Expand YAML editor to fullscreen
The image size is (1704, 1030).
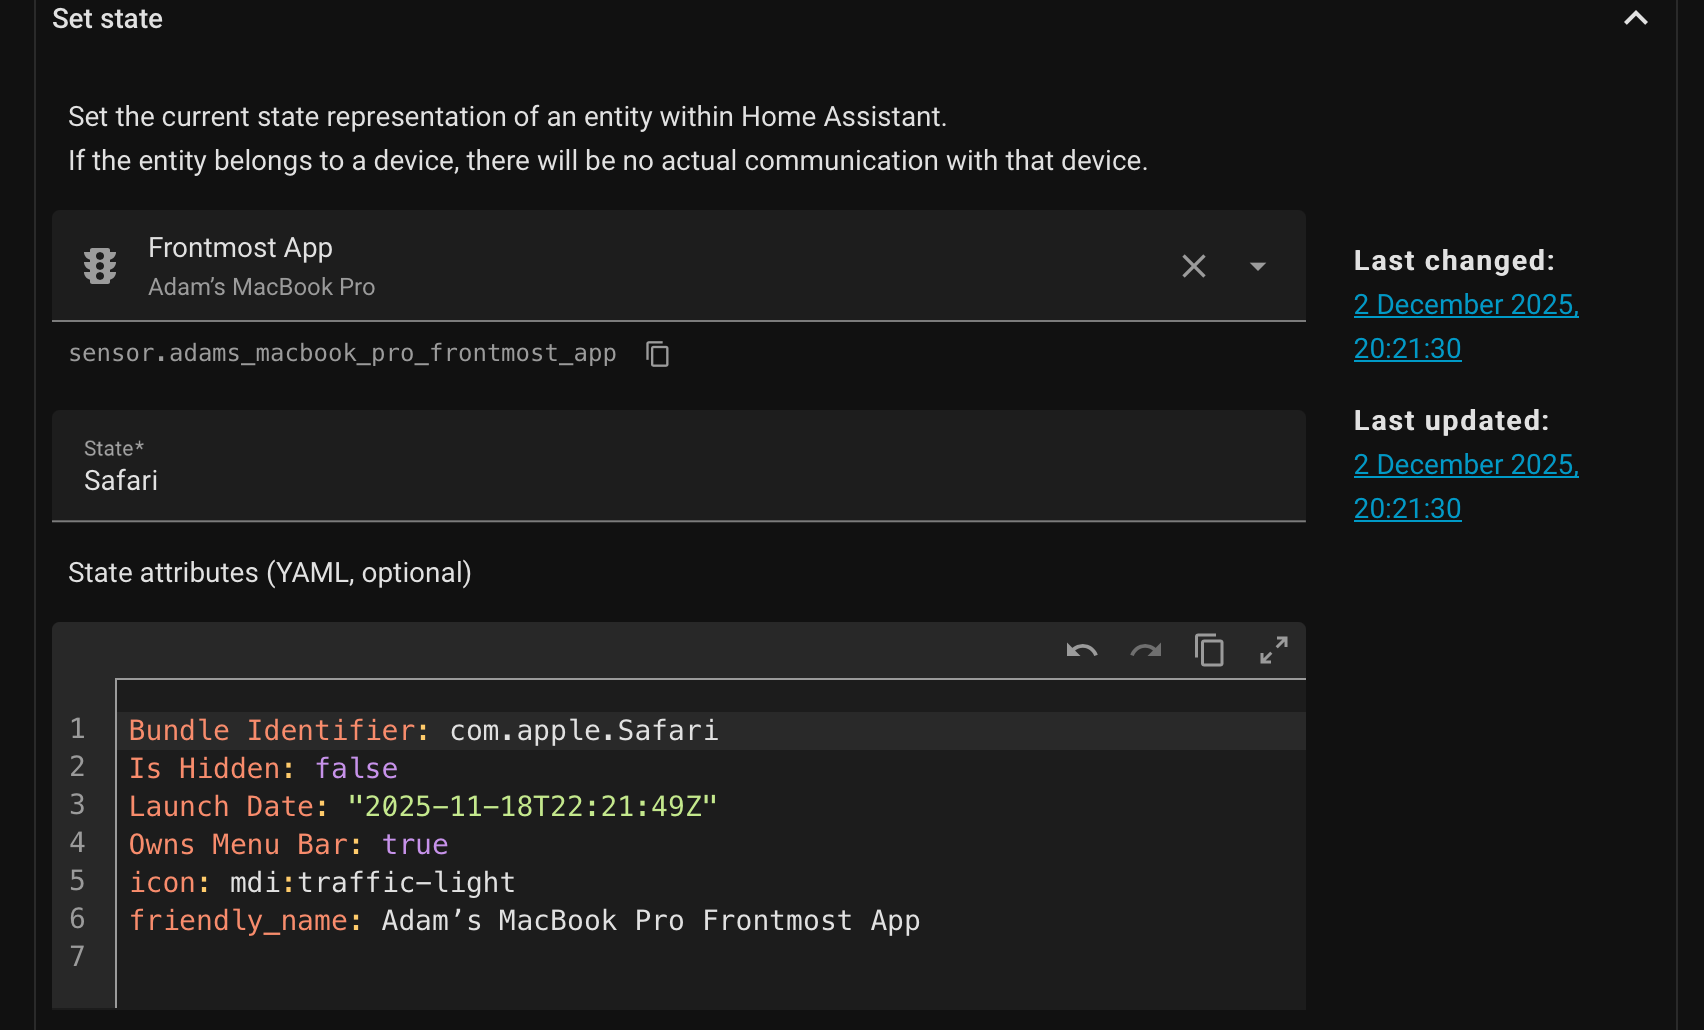click(1273, 651)
